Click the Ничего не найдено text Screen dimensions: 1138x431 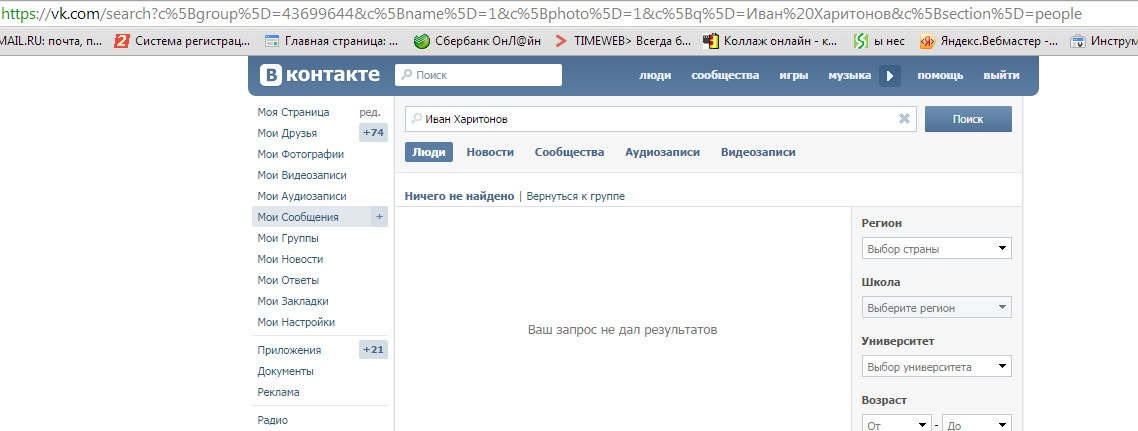459,196
